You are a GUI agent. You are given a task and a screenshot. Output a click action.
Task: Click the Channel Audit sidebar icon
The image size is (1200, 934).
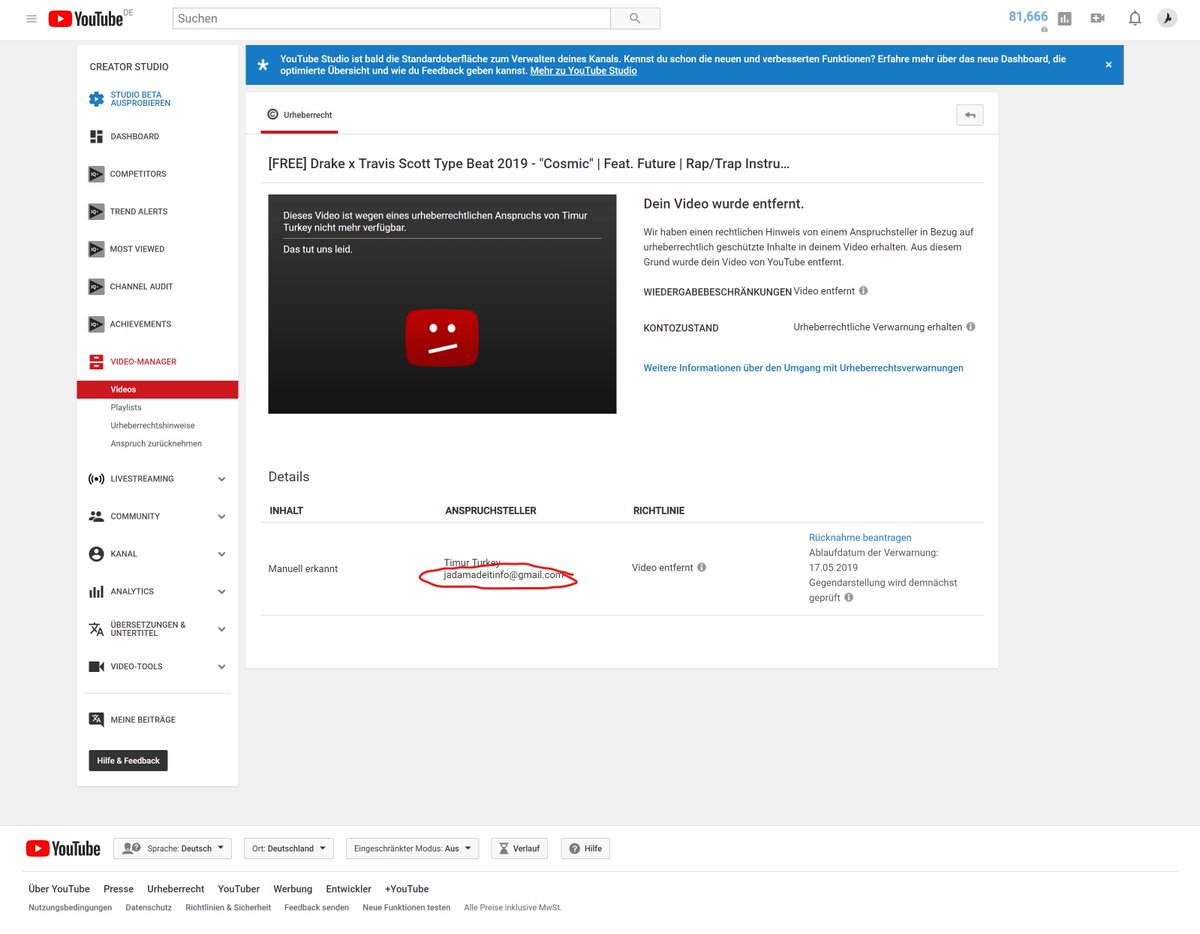[x=96, y=286]
